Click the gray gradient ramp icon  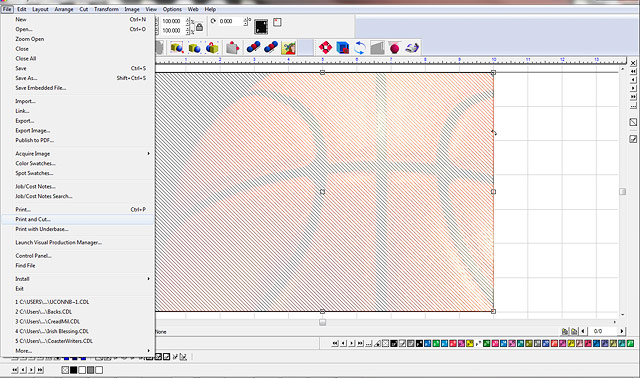pos(377,48)
